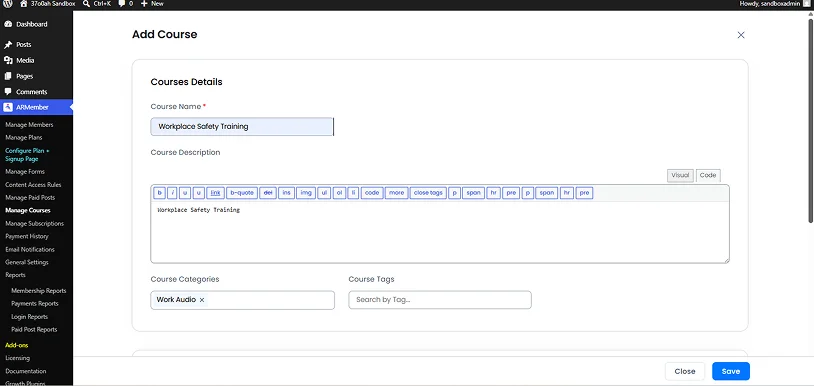Click the ol list quicktag button
The height and width of the screenshot is (386, 814).
[x=340, y=193]
